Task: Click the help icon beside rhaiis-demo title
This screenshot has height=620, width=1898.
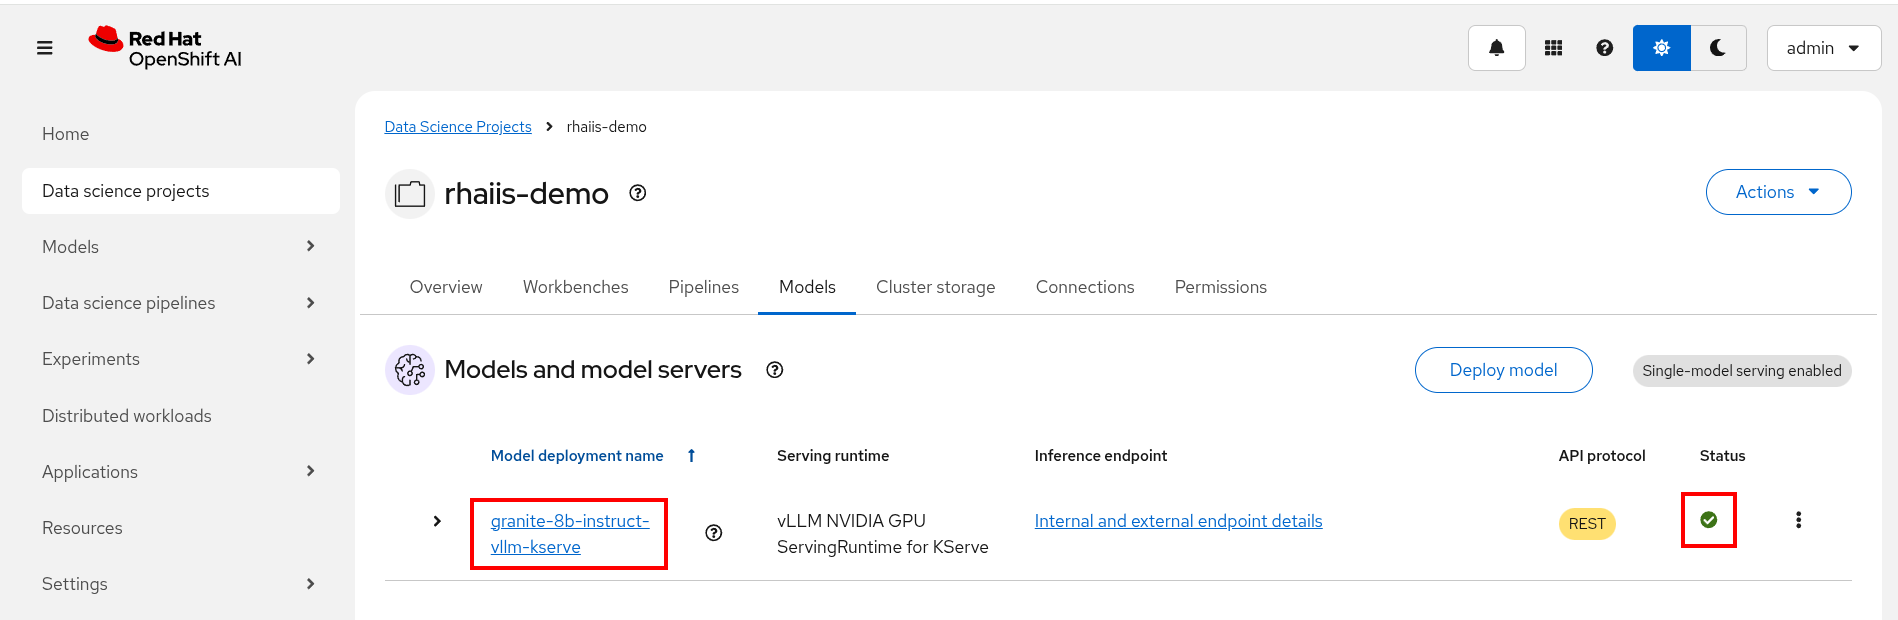Action: coord(637,193)
